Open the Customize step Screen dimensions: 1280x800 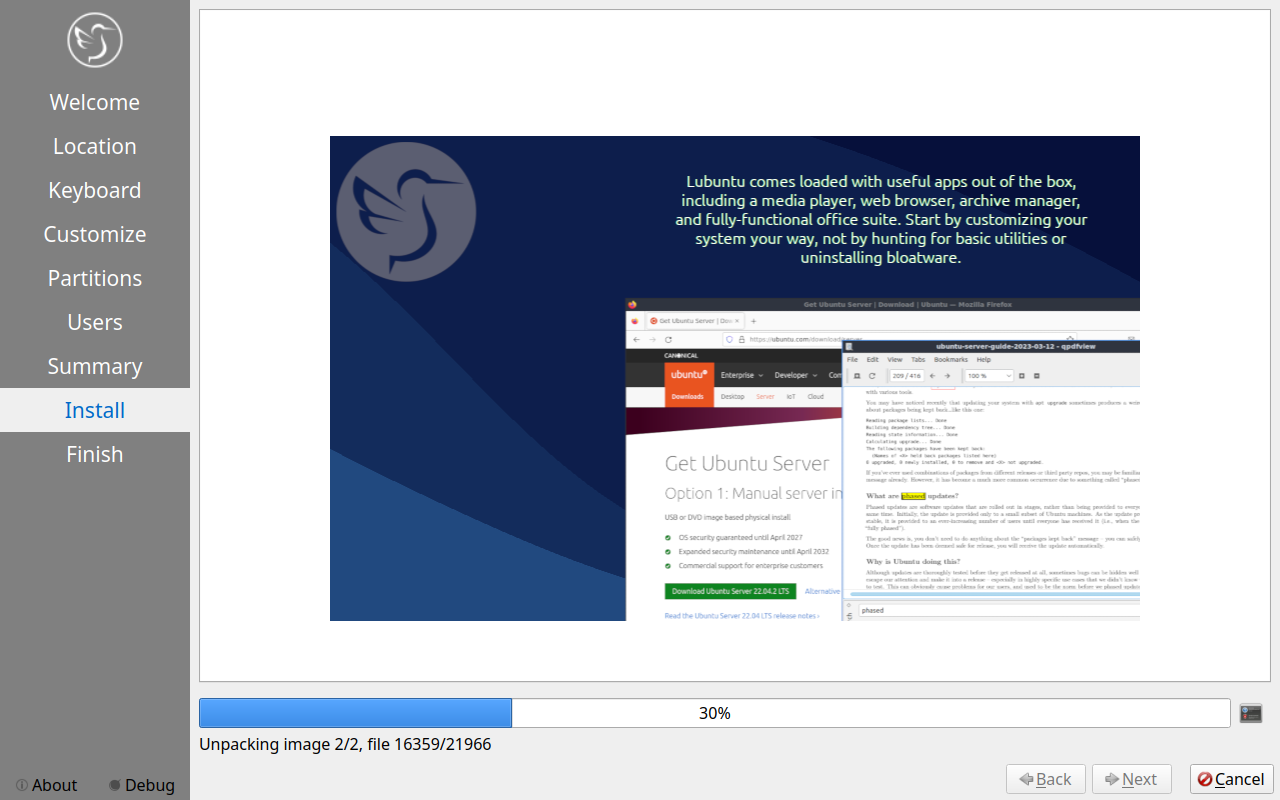point(95,234)
